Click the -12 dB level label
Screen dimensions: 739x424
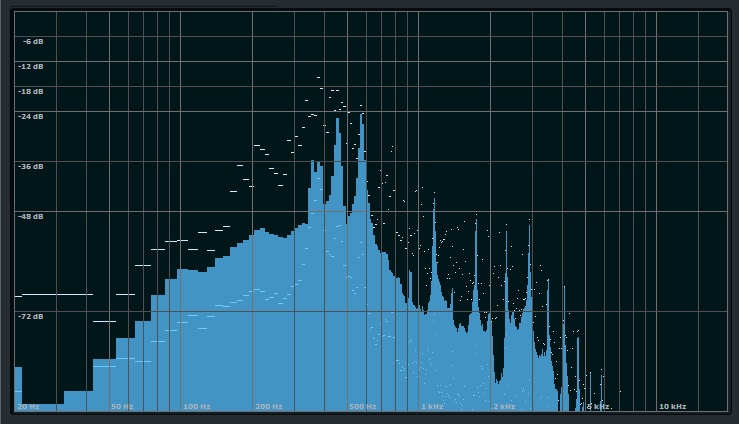(x=31, y=66)
